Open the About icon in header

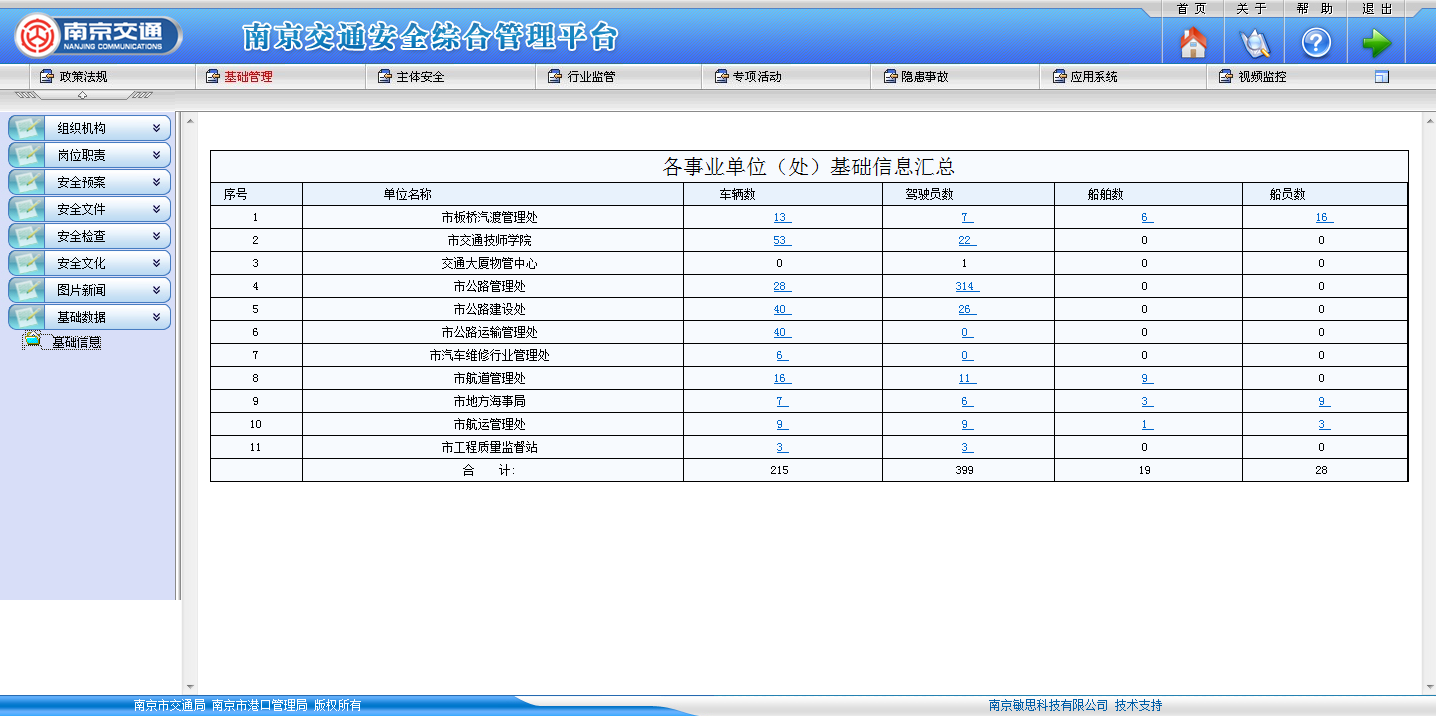coord(1254,43)
